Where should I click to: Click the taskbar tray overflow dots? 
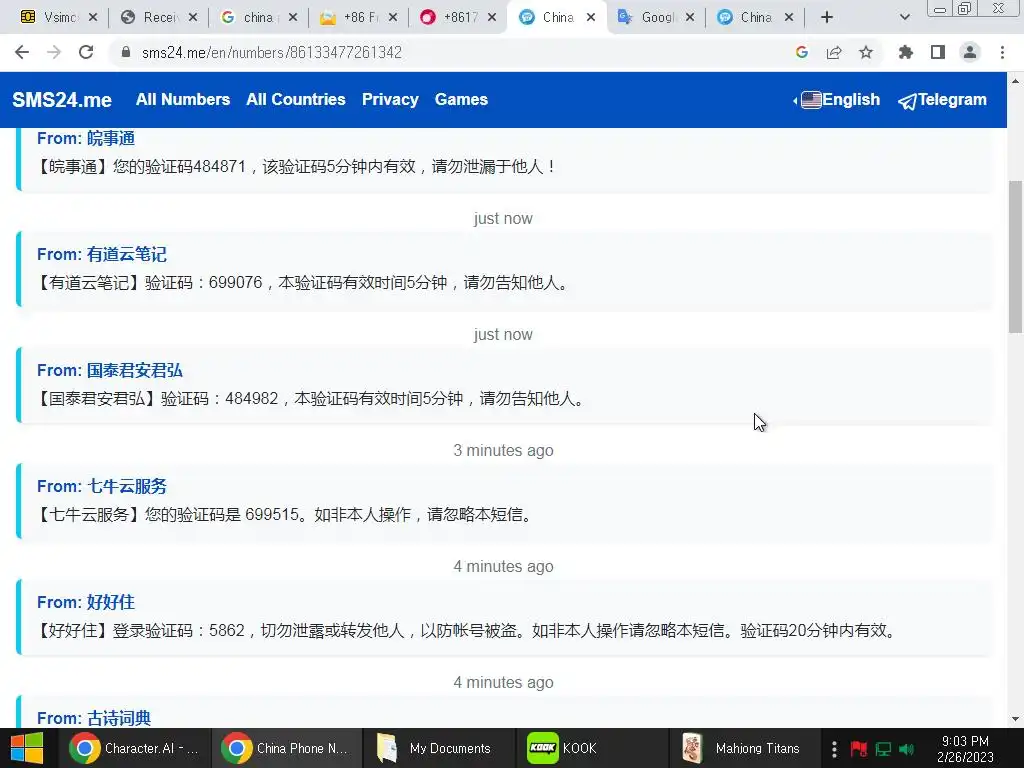click(x=834, y=748)
